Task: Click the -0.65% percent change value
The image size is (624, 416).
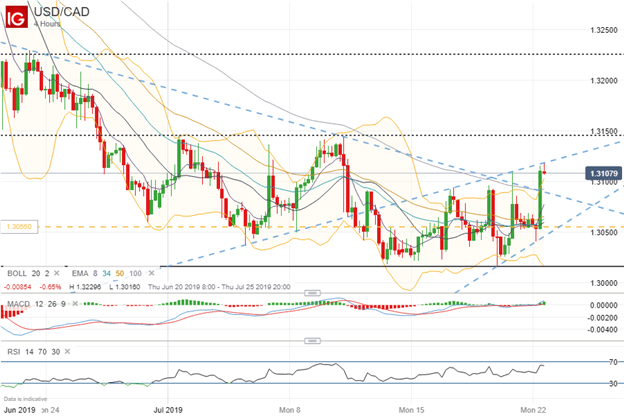Action: (x=50, y=287)
